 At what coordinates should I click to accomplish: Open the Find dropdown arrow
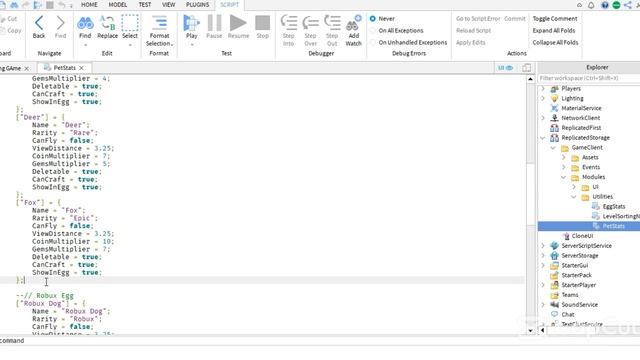pos(85,45)
